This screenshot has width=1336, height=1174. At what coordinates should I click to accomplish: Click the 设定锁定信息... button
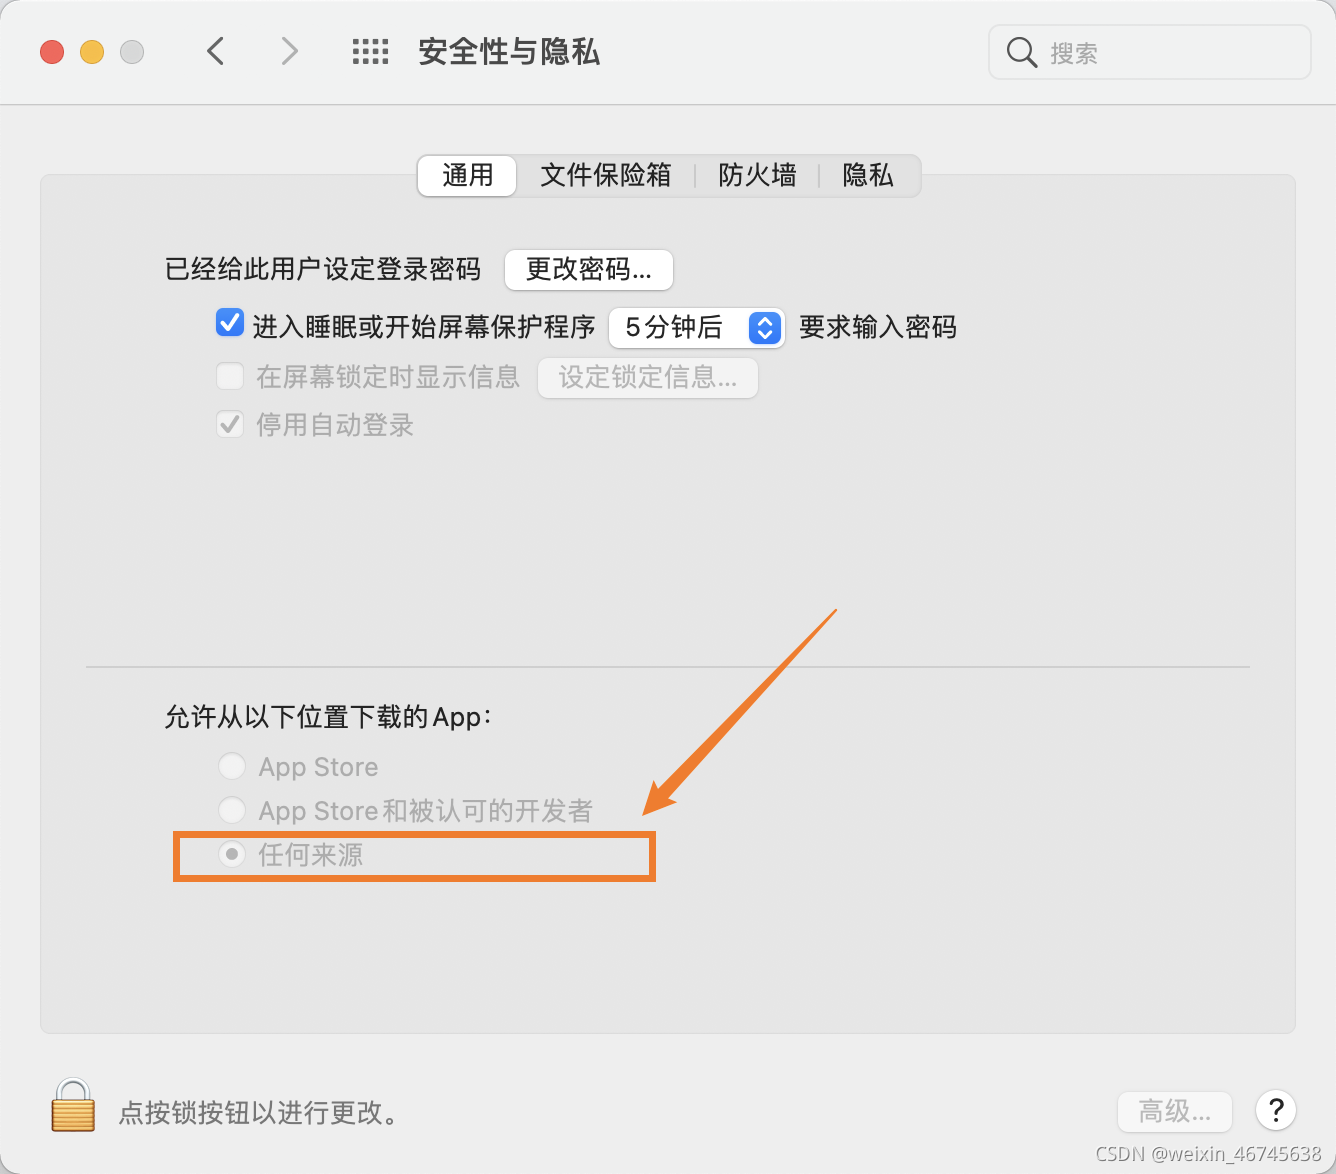pos(648,378)
